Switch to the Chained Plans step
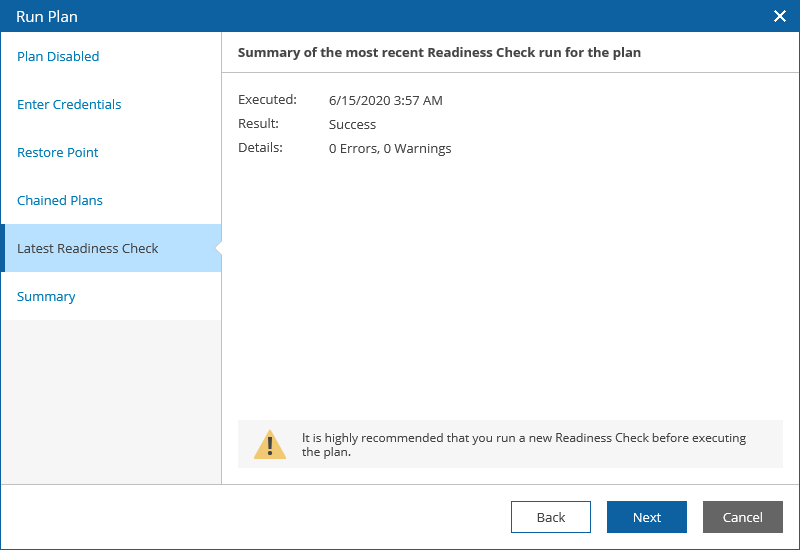The width and height of the screenshot is (800, 550). pos(60,201)
